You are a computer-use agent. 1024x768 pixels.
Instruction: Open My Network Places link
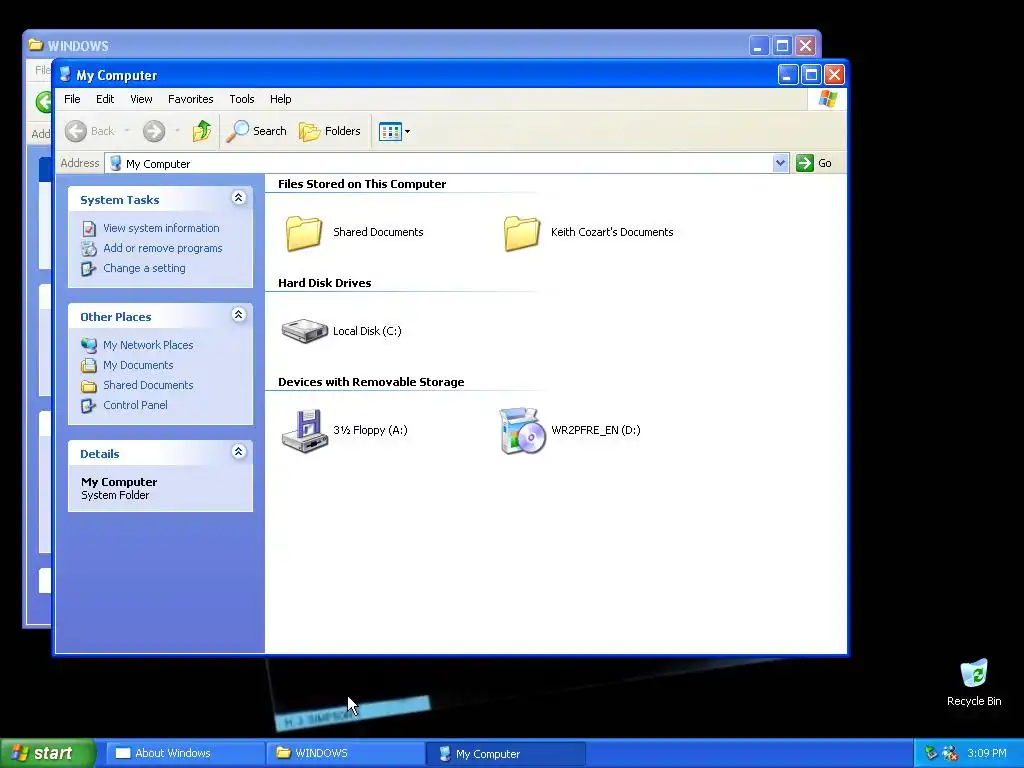click(x=148, y=345)
